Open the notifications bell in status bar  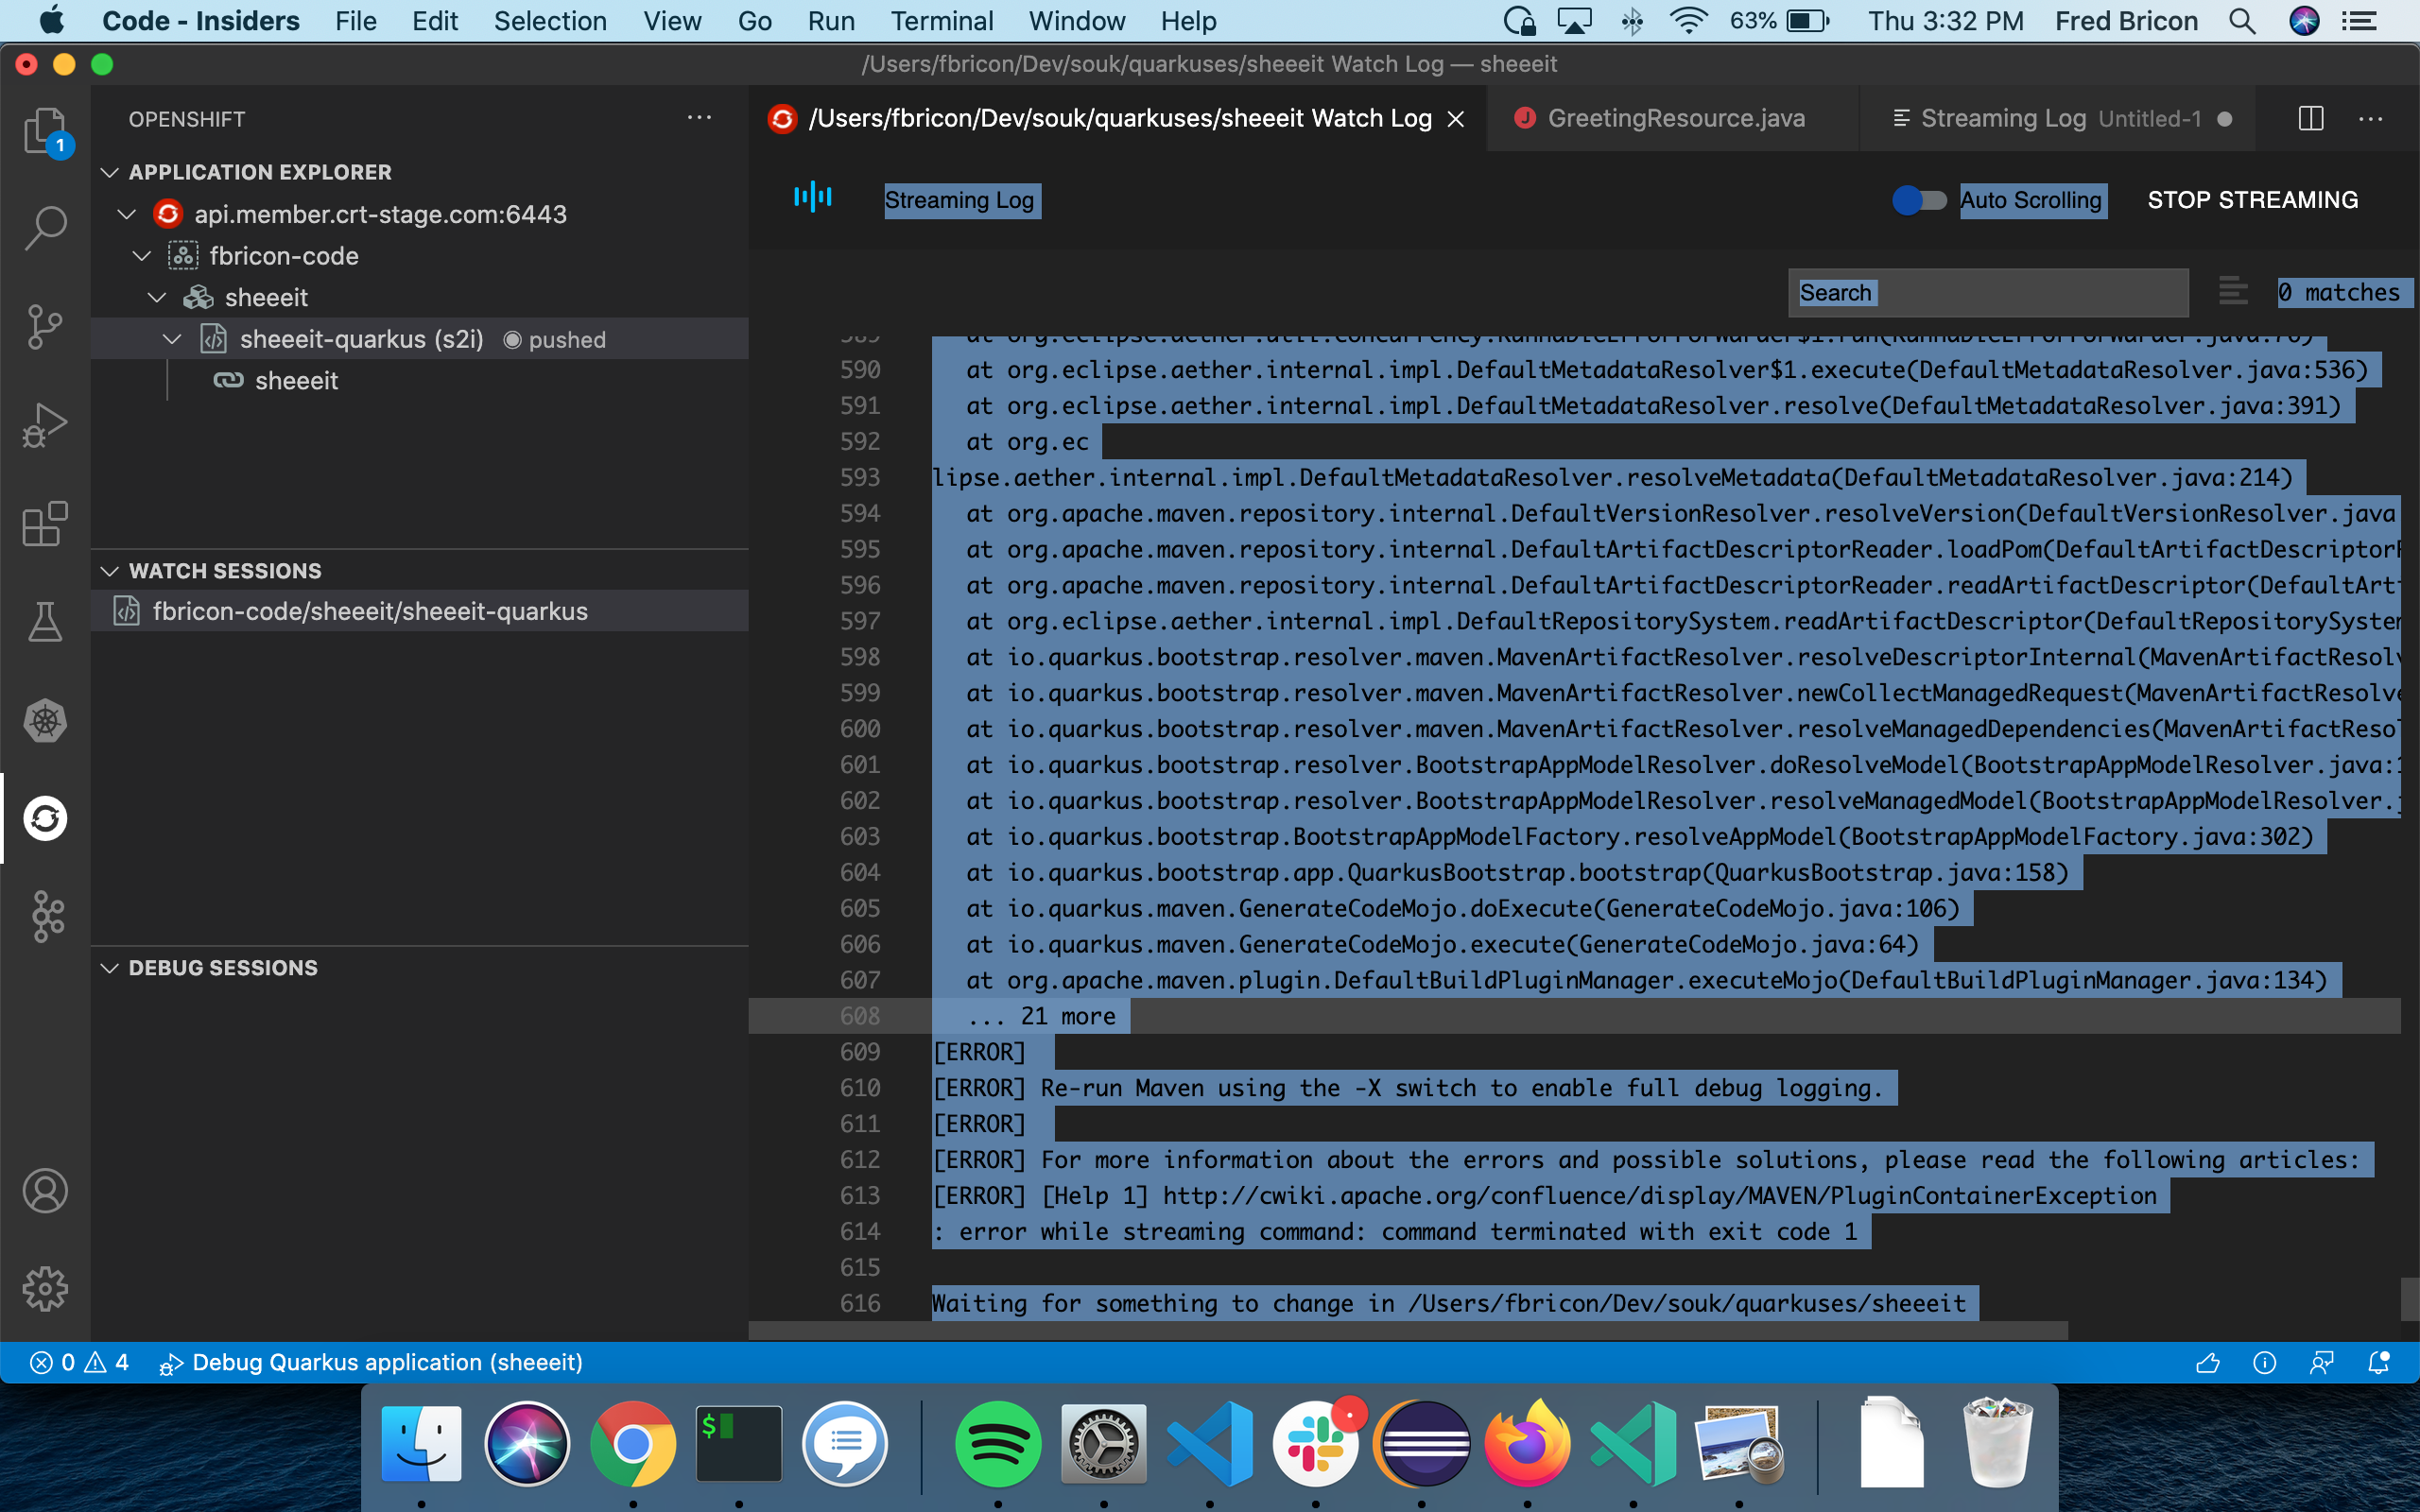(2379, 1363)
